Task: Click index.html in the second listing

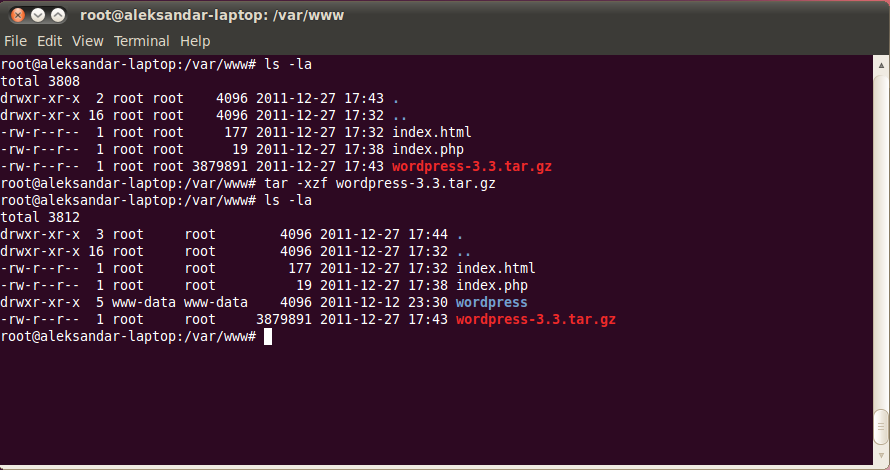Action: tap(496, 268)
